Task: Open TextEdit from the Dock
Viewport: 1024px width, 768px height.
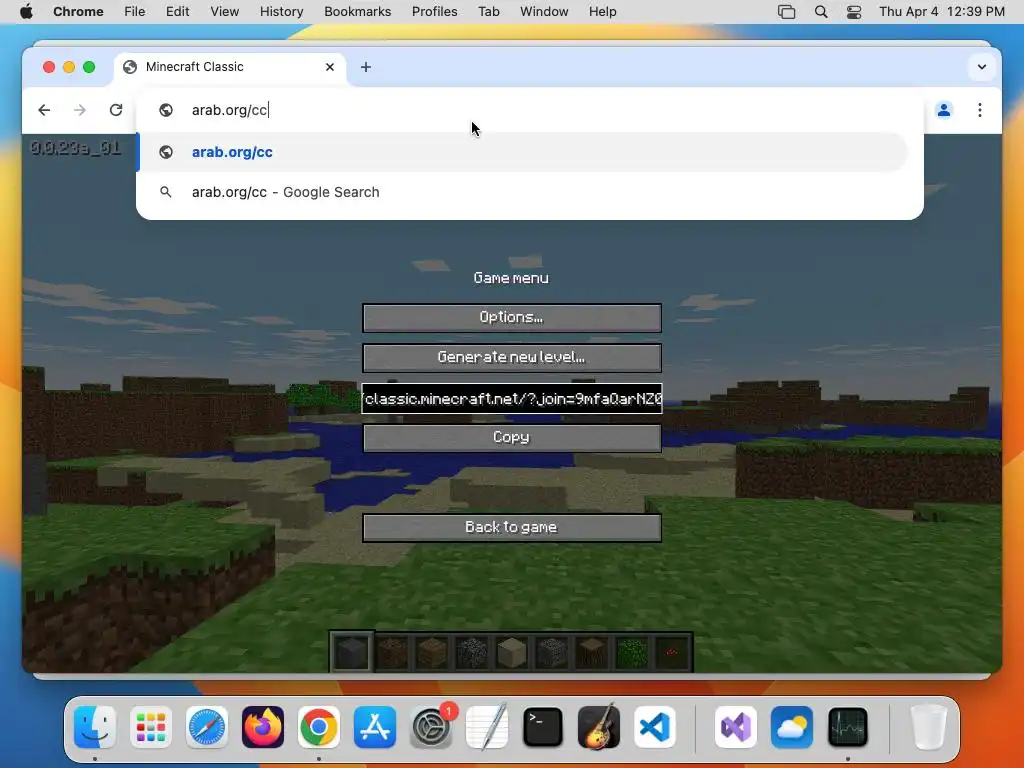Action: (487, 727)
